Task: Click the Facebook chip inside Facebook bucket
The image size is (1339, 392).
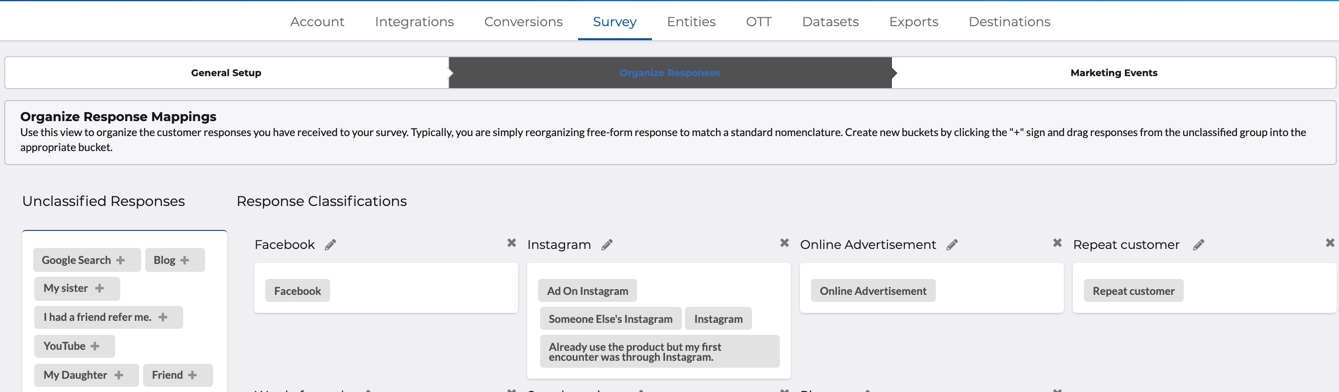Action: coord(298,291)
